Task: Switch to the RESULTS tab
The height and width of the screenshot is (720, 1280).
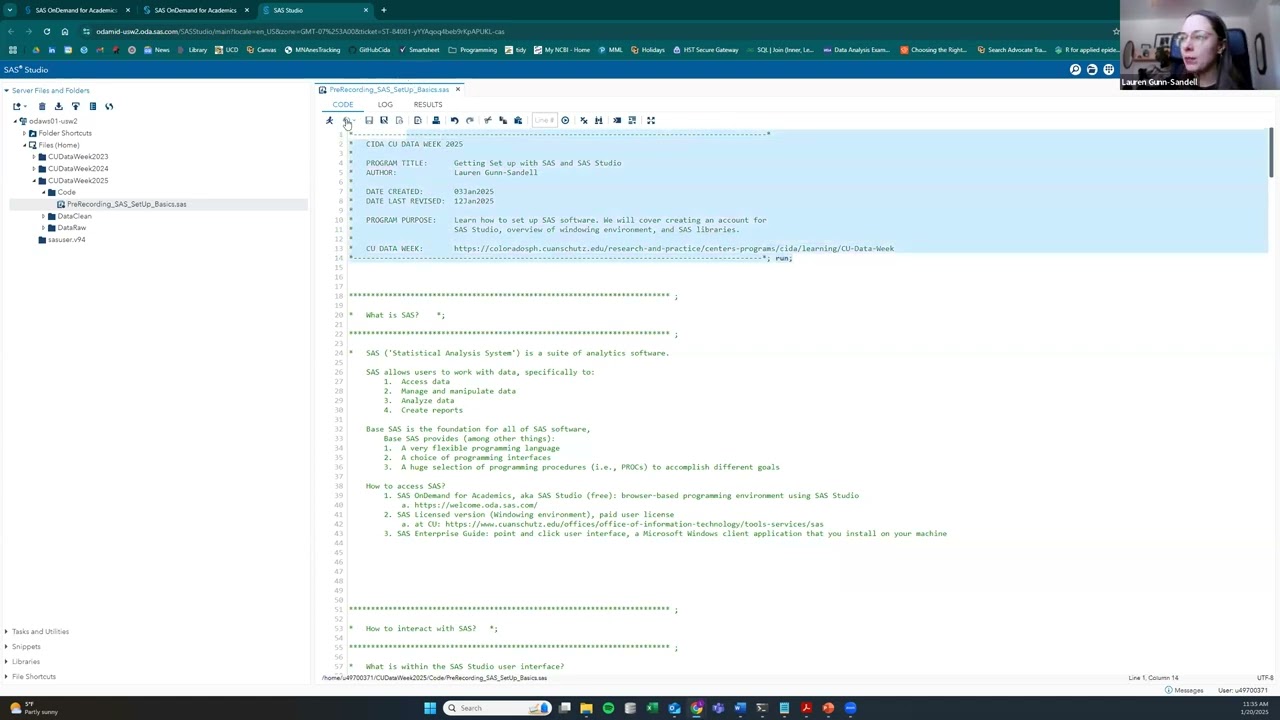Action: tap(428, 105)
